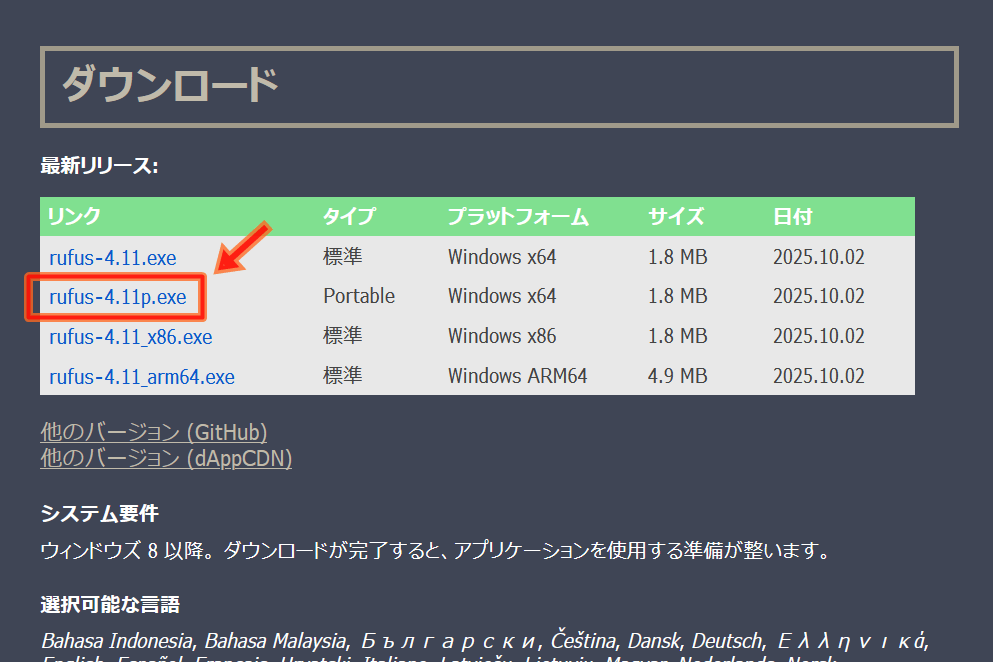Click the 最新リリース label

point(99,165)
